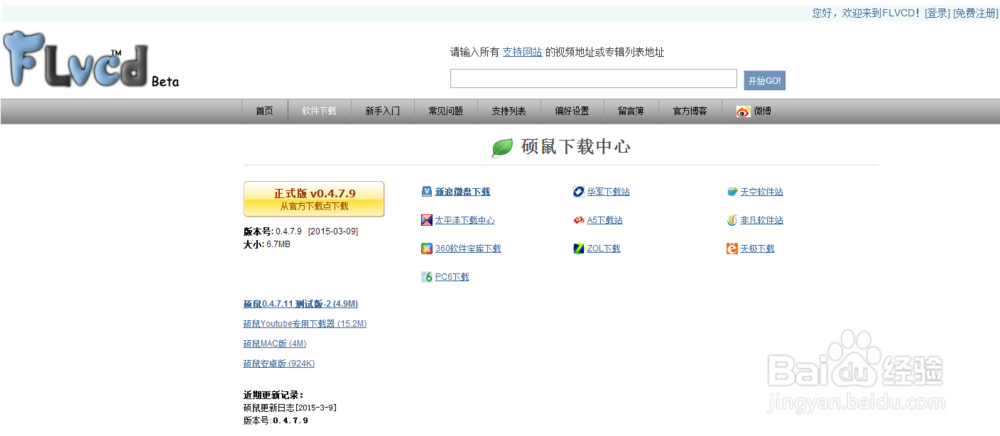This screenshot has width=1000, height=436.
Task: Click the 近期更新记录 heading
Action: [x=273, y=395]
